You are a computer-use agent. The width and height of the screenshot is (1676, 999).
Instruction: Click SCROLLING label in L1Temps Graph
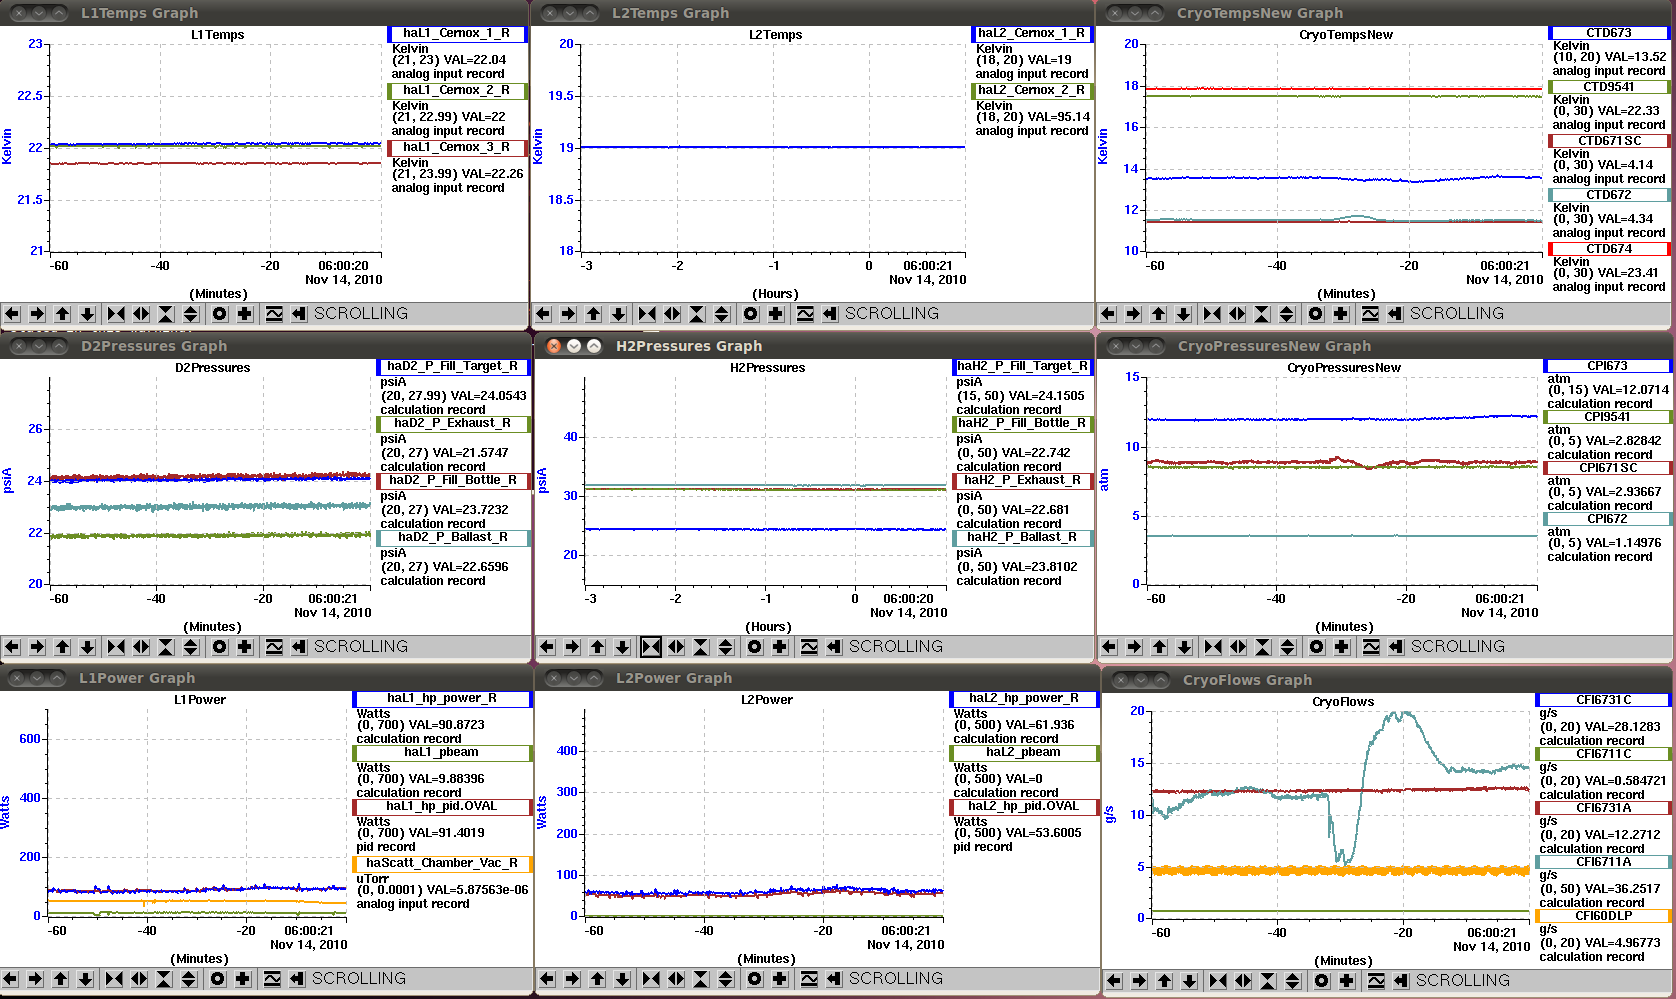[361, 314]
